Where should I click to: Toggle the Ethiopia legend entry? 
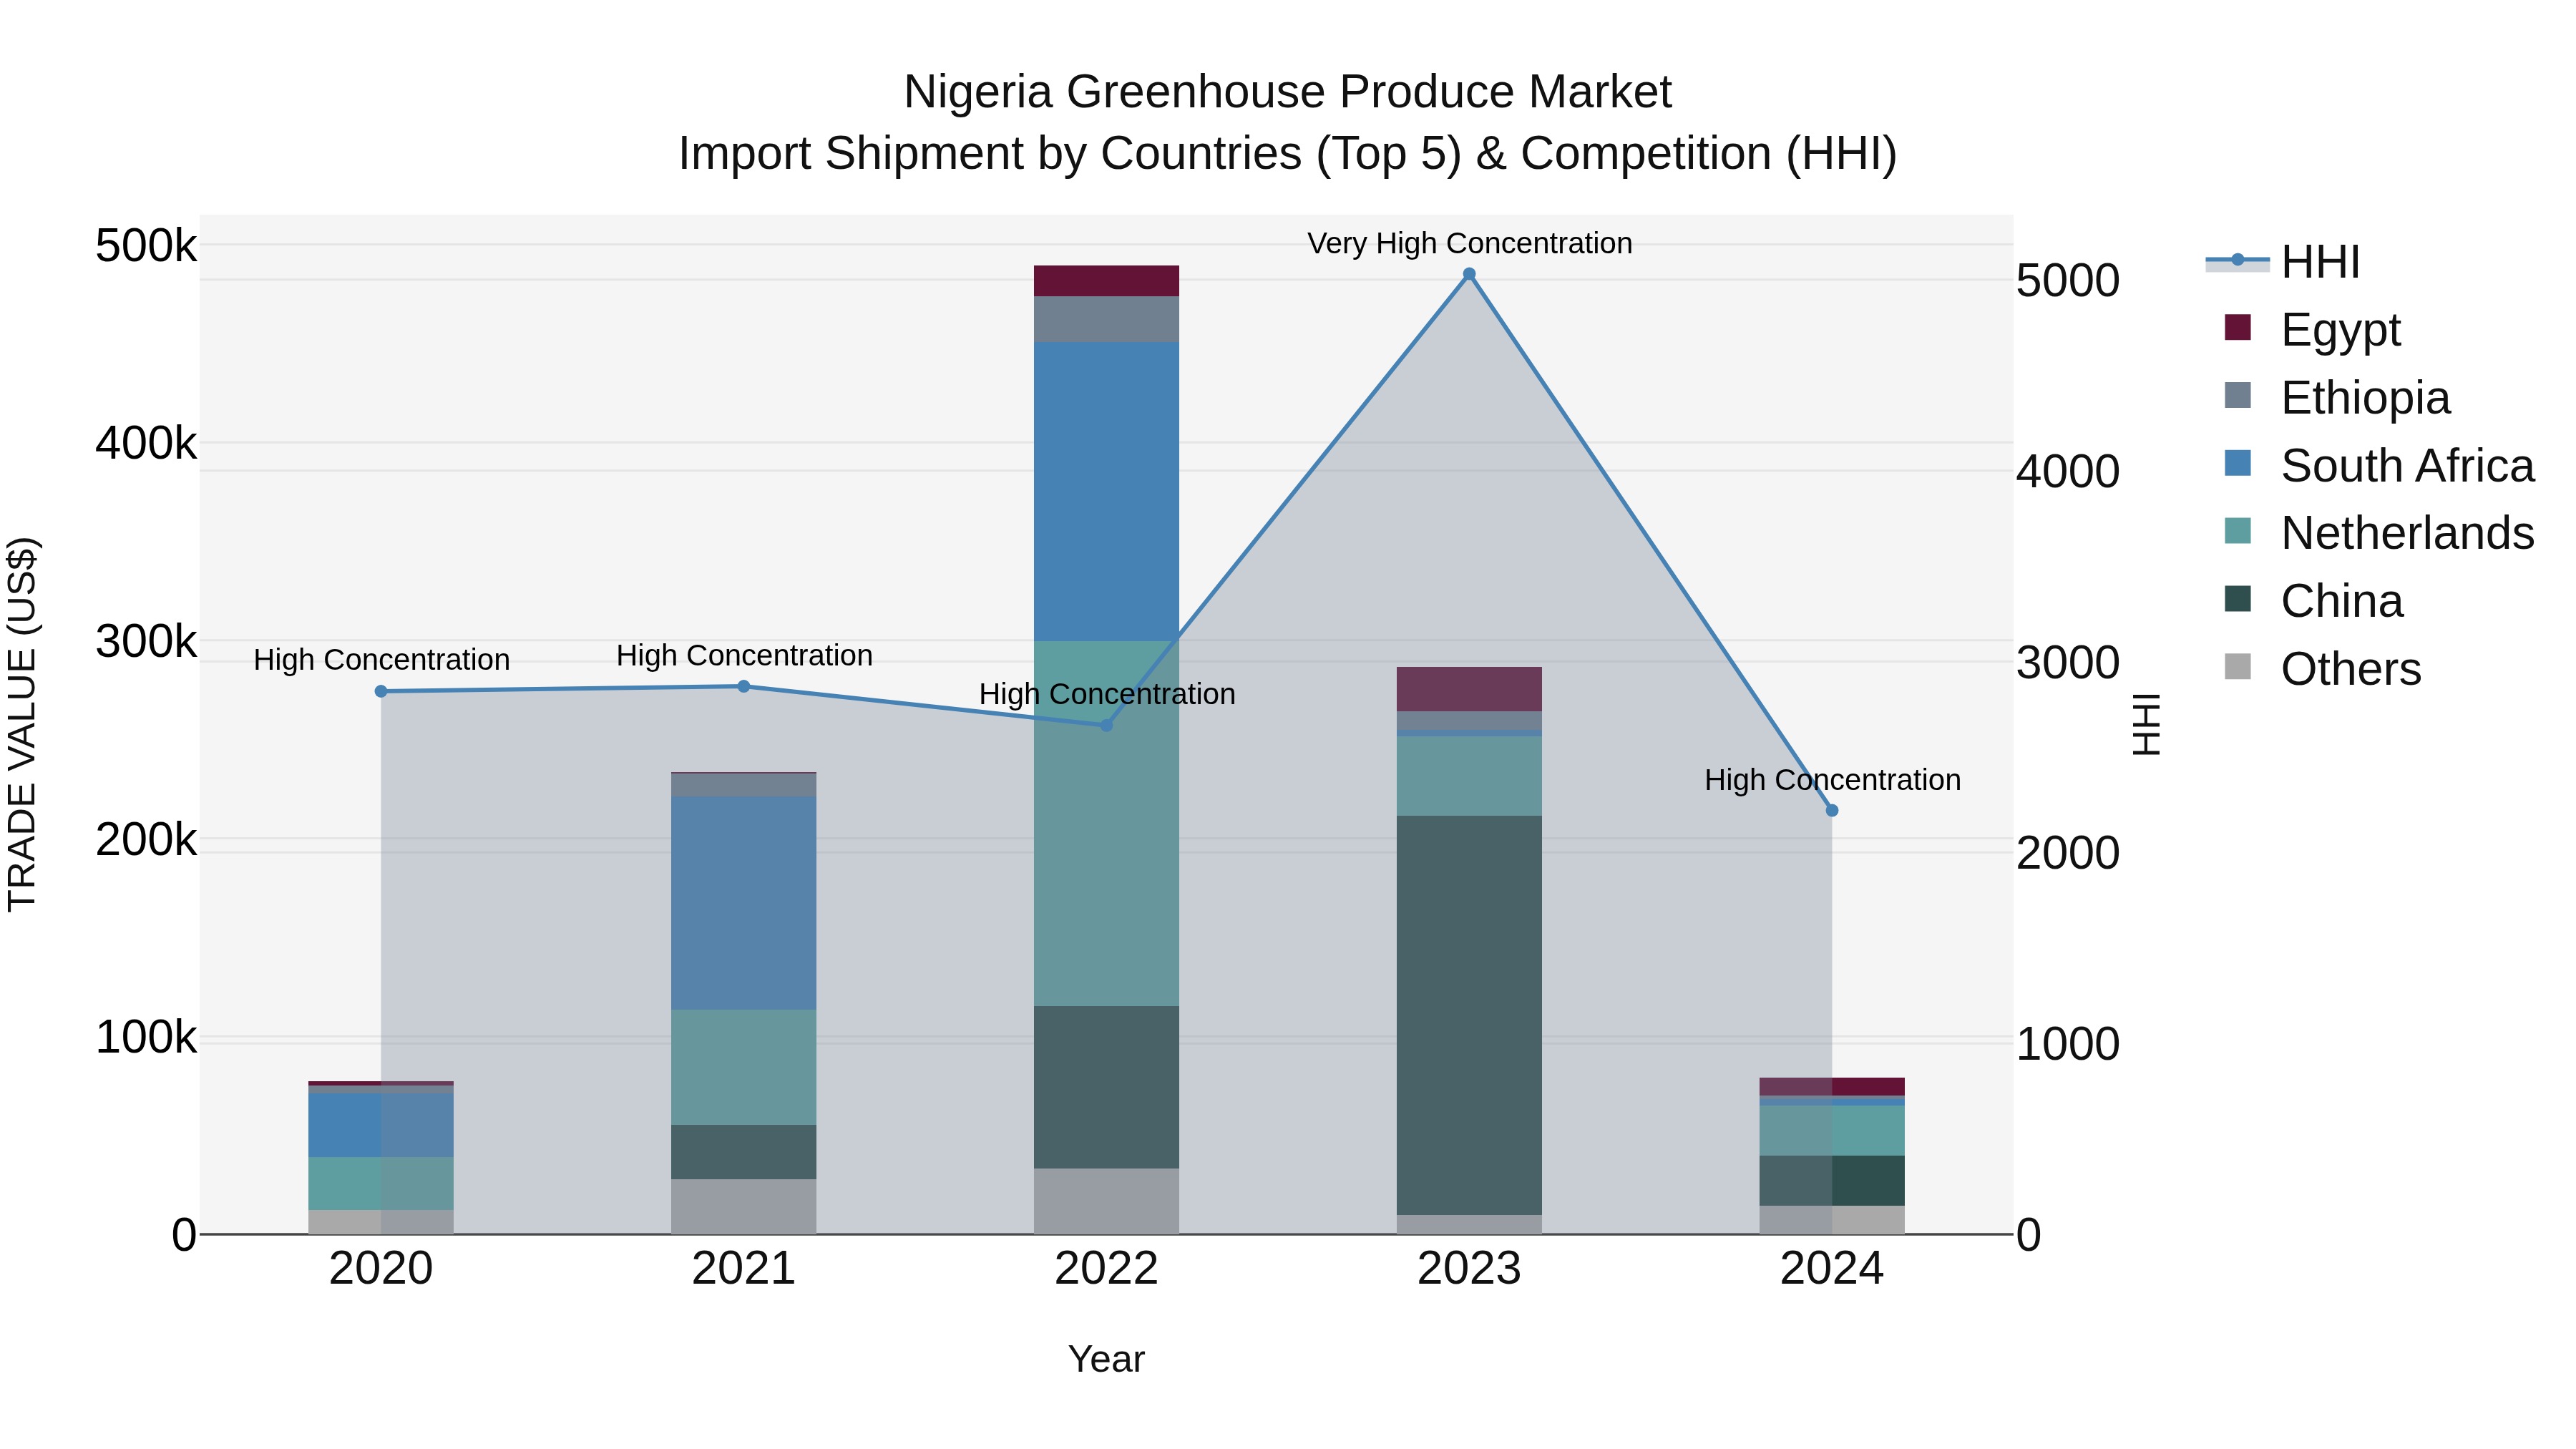2338,397
